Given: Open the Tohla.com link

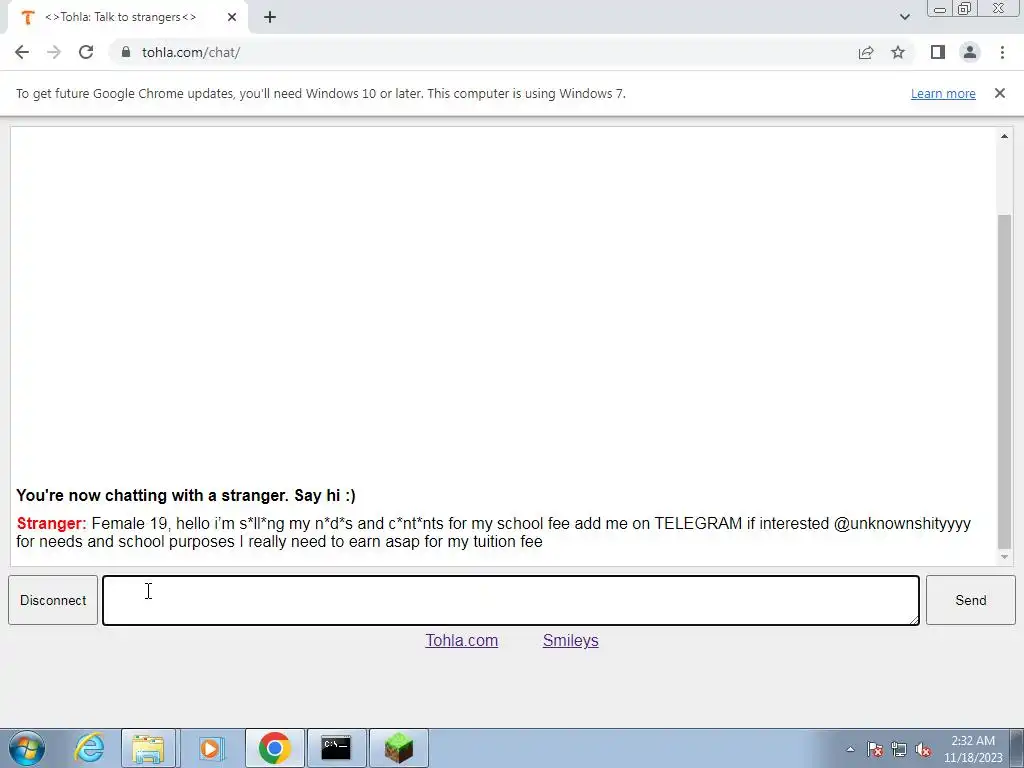Looking at the screenshot, I should (x=462, y=641).
